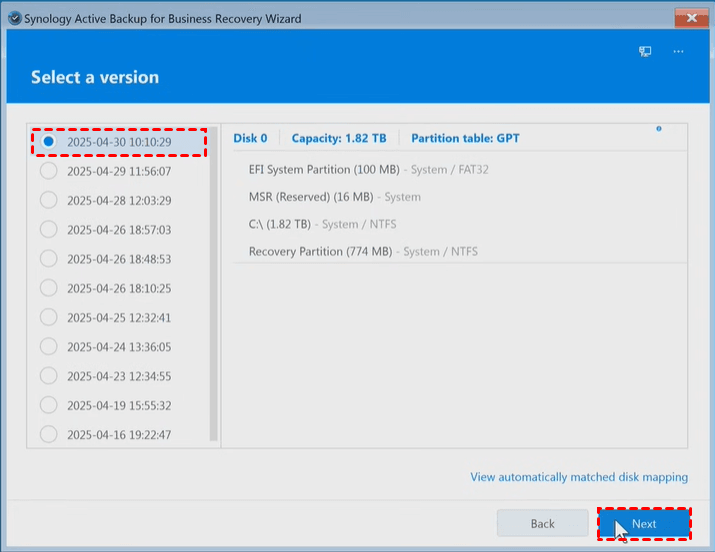Select version 2025-04-19 15:55:32
Screen dimensions: 715x552
[x=49, y=405]
